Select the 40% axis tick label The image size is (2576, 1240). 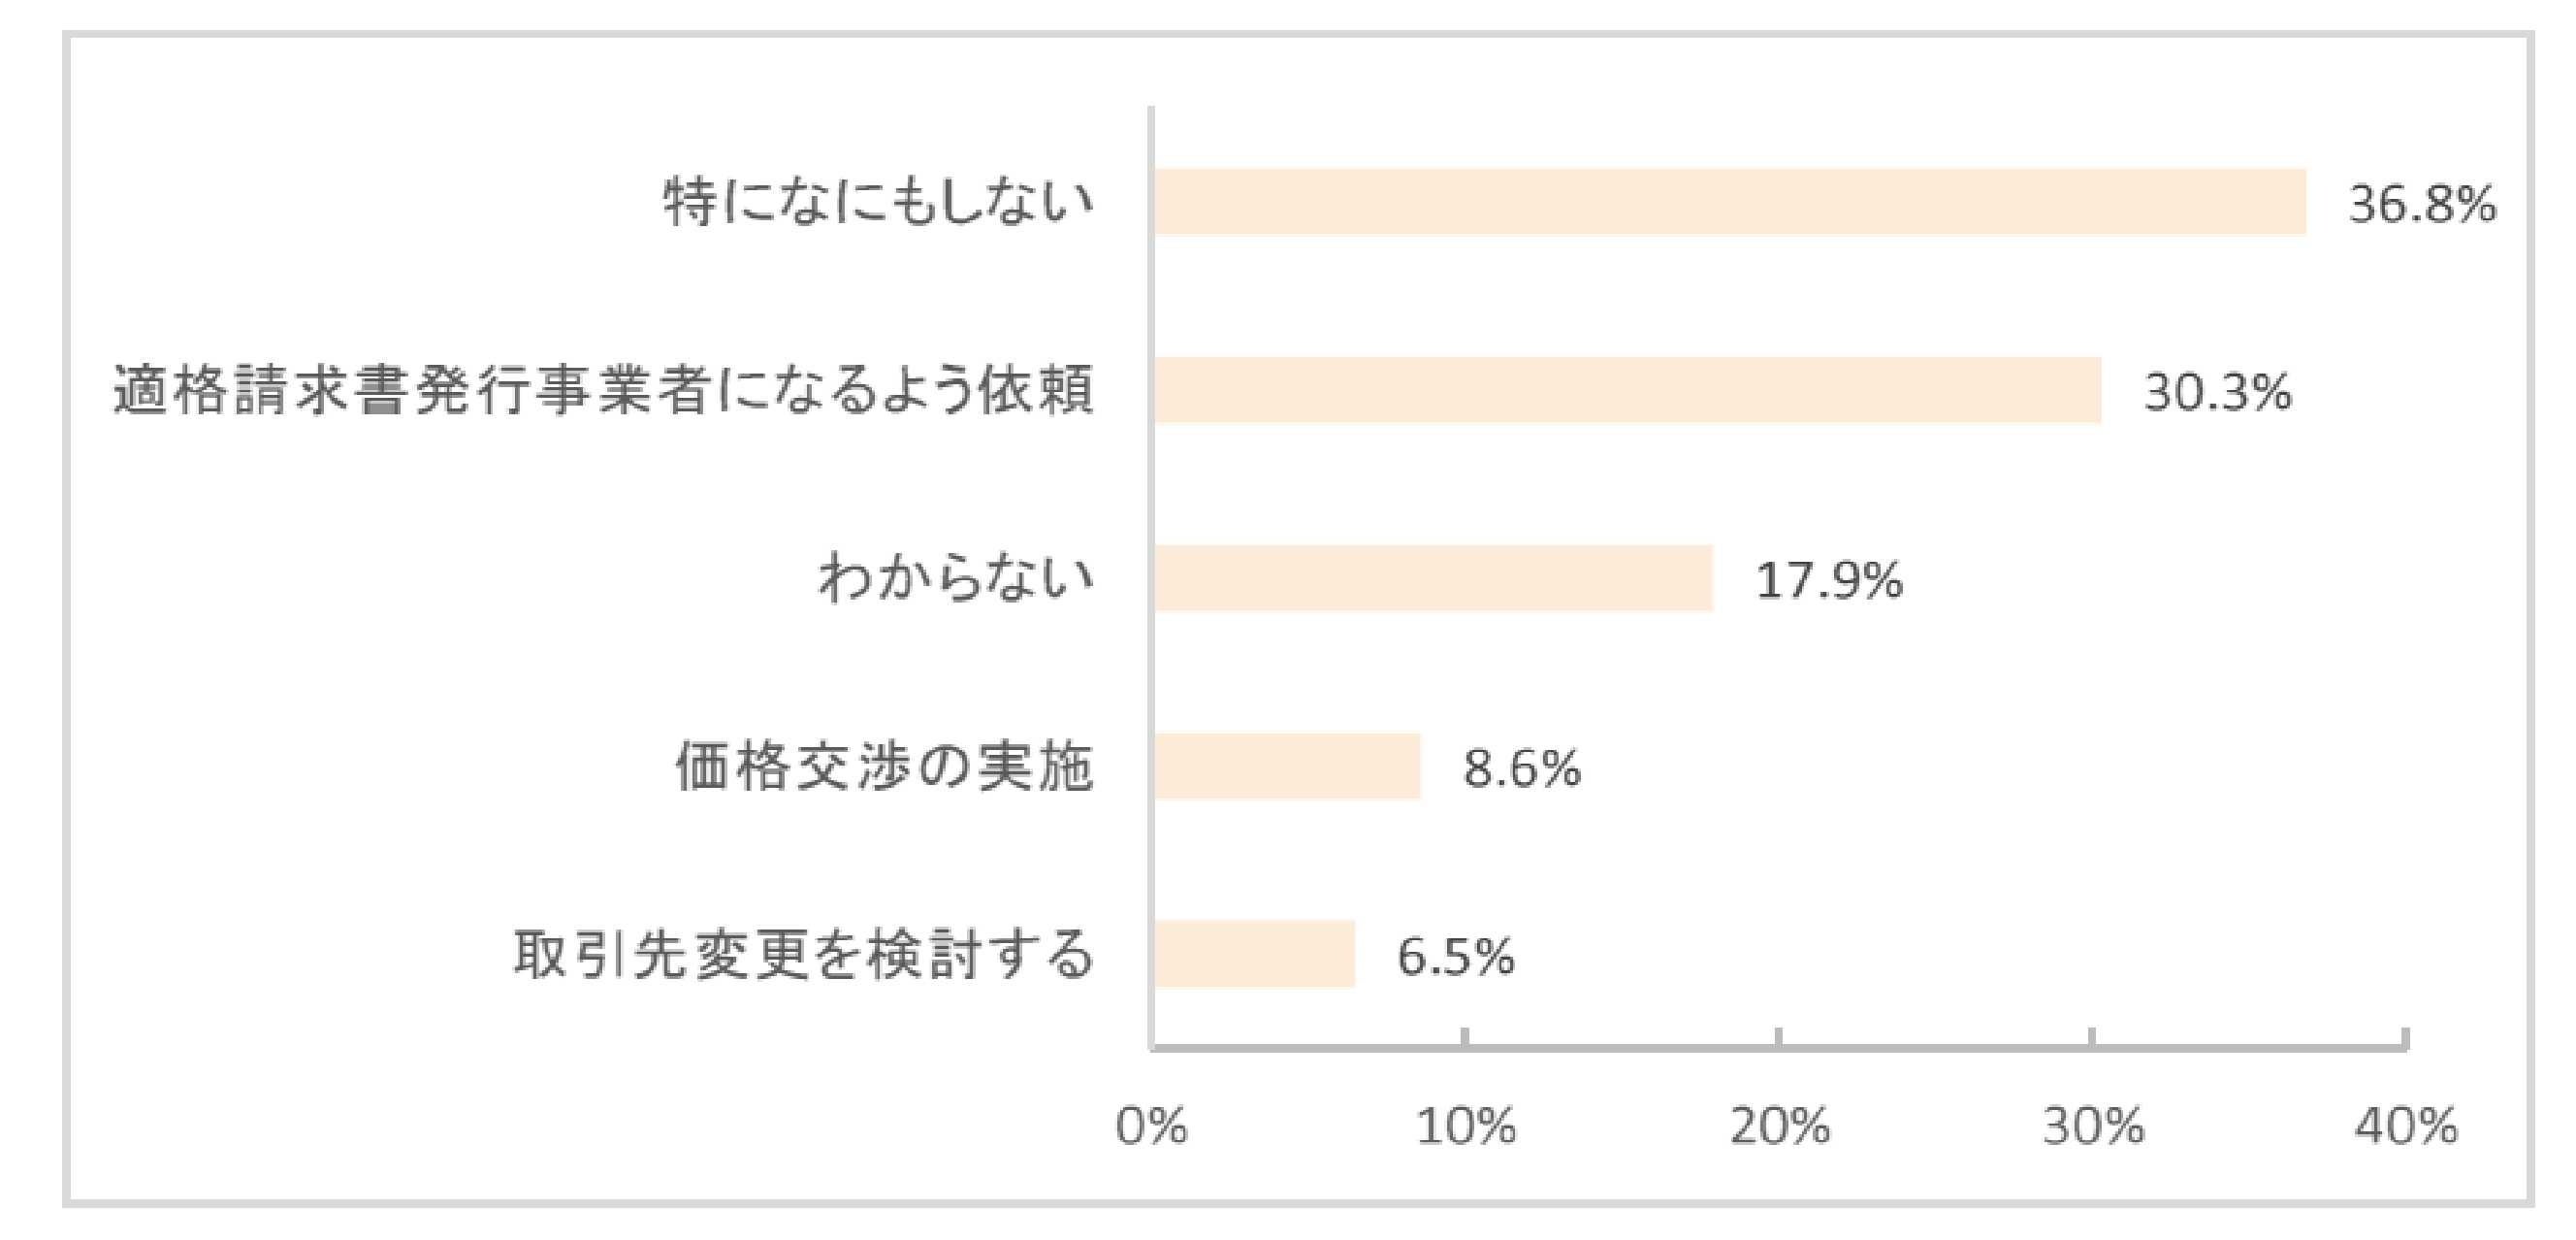point(2406,1126)
